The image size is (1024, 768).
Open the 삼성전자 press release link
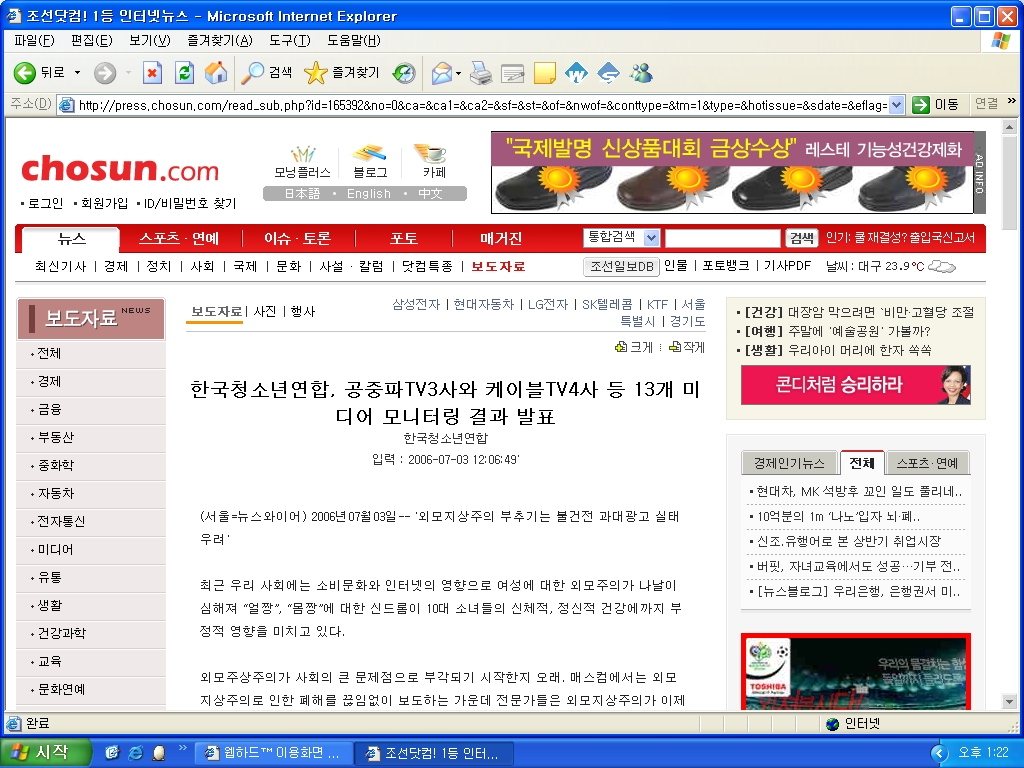click(x=416, y=304)
